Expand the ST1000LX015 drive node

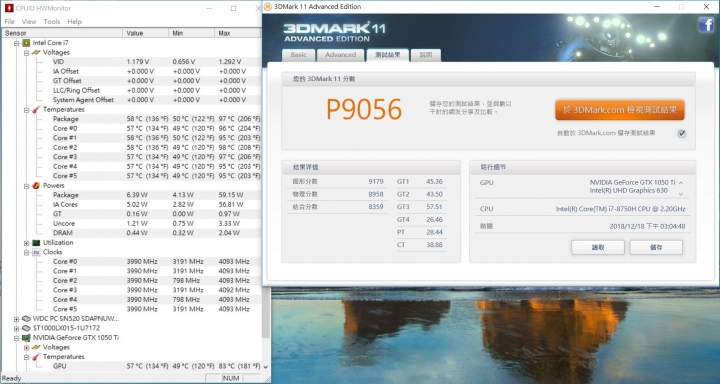[17, 328]
